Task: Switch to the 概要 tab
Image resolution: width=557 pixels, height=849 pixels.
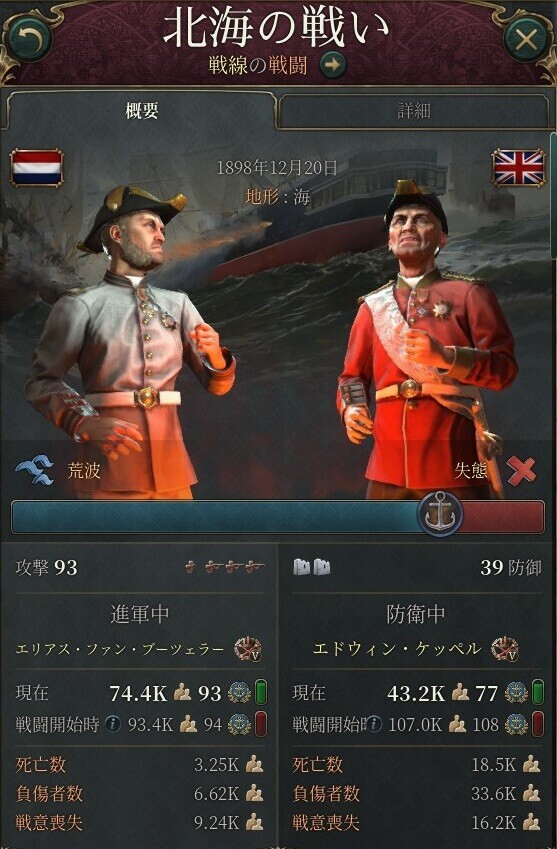Action: [142, 111]
